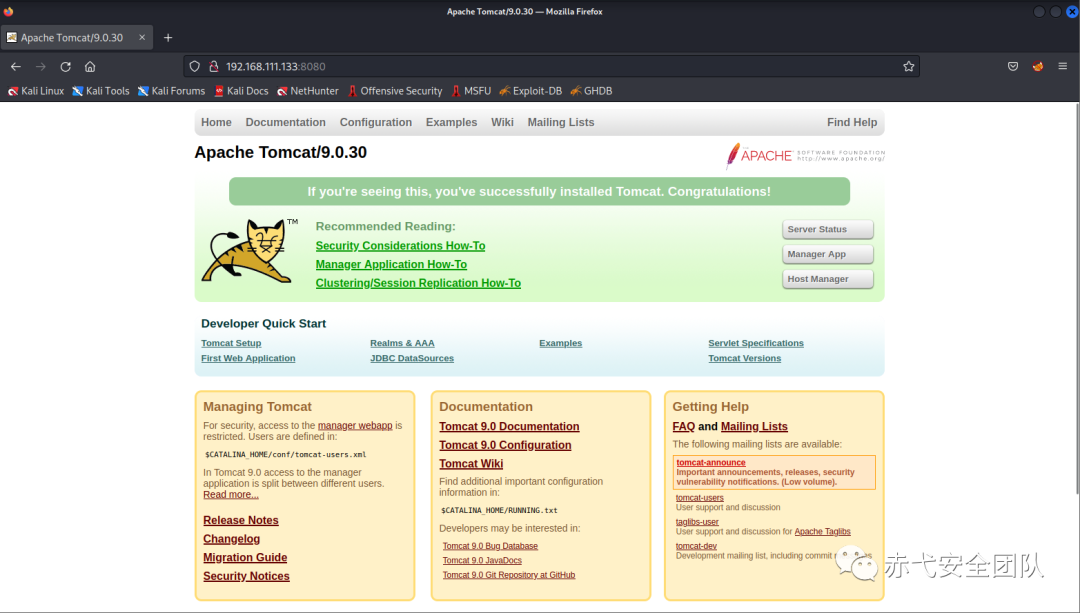Open the NetHunter bookmark
Viewport: 1080px width, 613px height.
(x=308, y=91)
